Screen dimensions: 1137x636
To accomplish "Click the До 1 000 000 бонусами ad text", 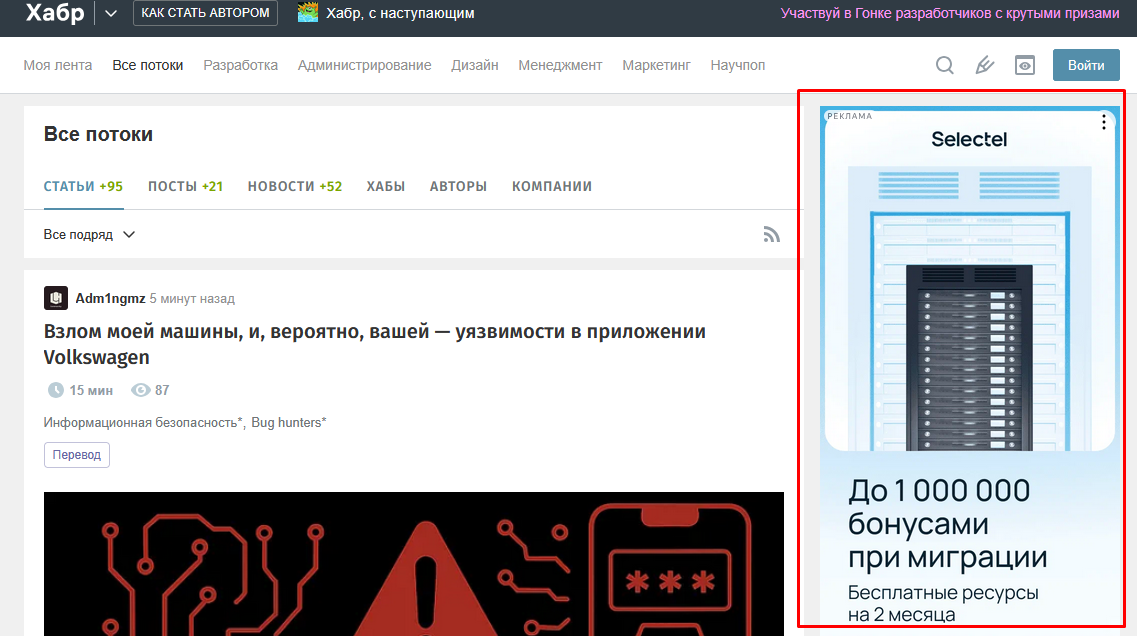I will [x=947, y=524].
